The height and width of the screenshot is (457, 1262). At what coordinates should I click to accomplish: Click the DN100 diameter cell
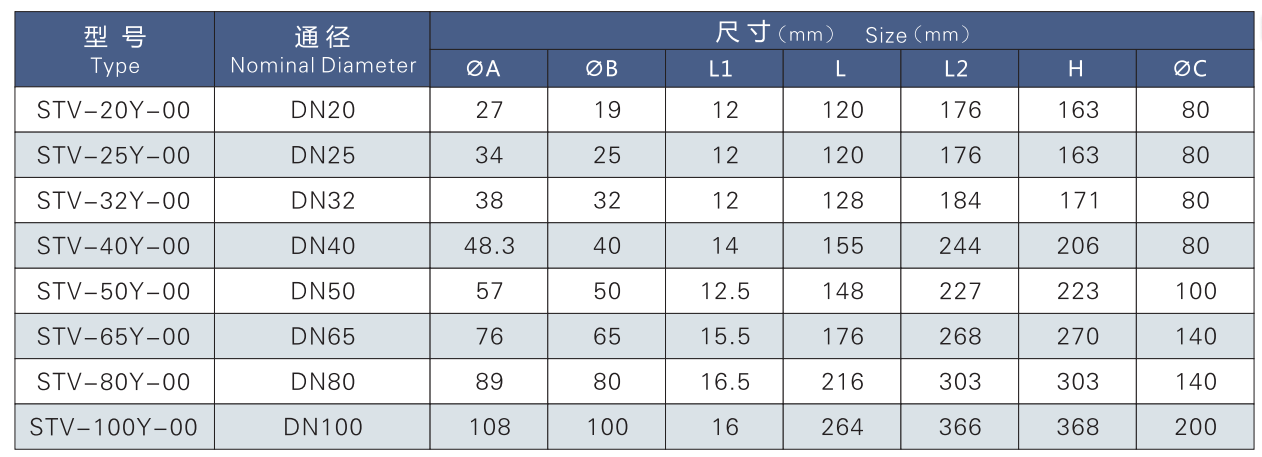click(x=322, y=428)
